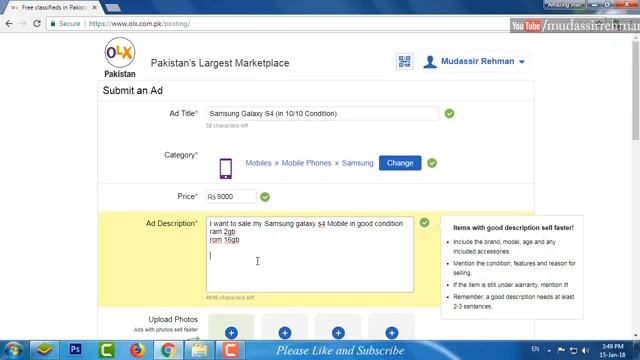
Task: Focus the Price input field
Action: (231, 197)
